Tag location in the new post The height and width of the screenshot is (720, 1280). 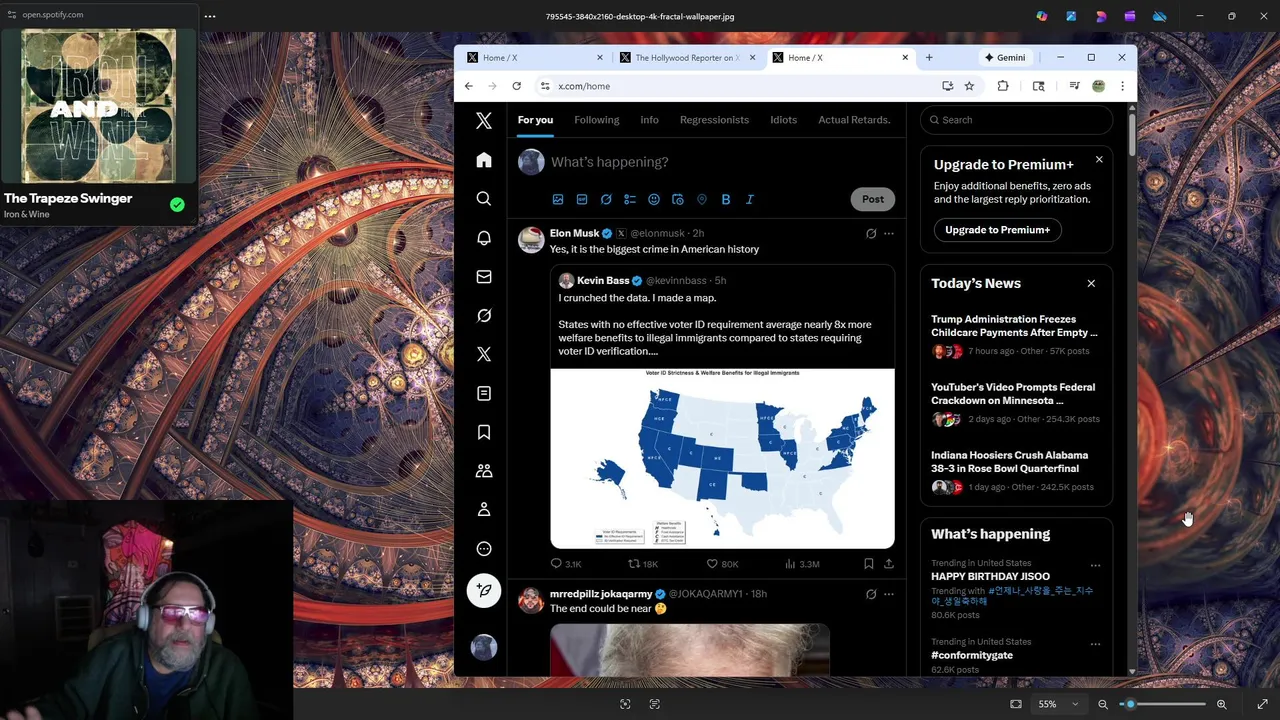tap(702, 199)
